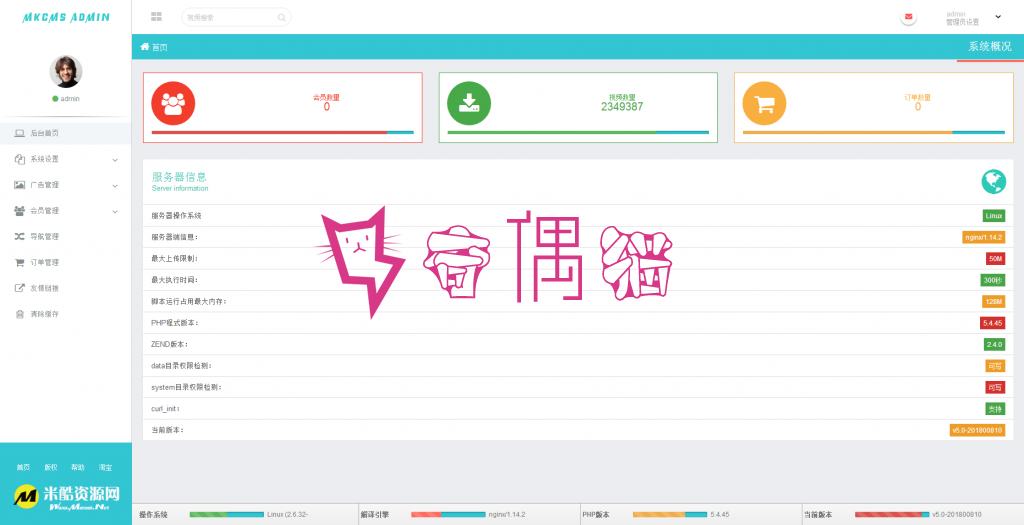Click the 会员数量 progress bar

(x=283, y=132)
